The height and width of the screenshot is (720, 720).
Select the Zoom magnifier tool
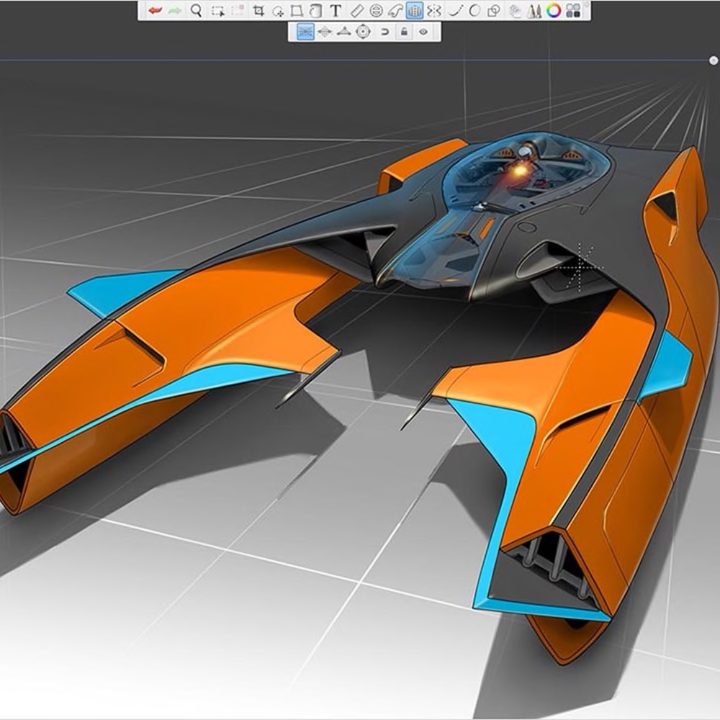(196, 11)
